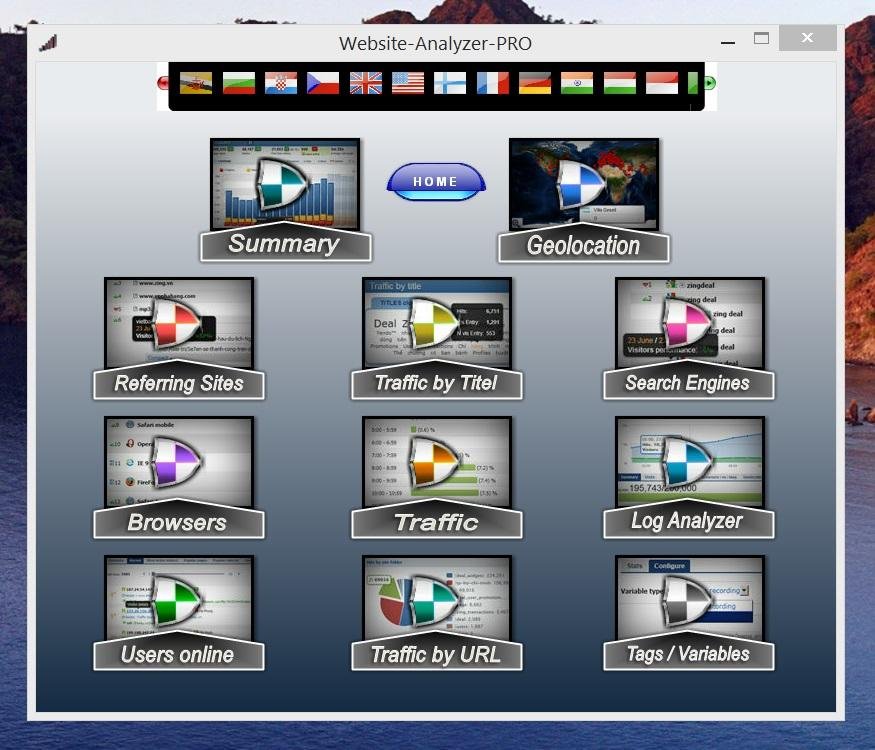This screenshot has height=750, width=875.
Task: Check the Users online module
Action: click(178, 600)
